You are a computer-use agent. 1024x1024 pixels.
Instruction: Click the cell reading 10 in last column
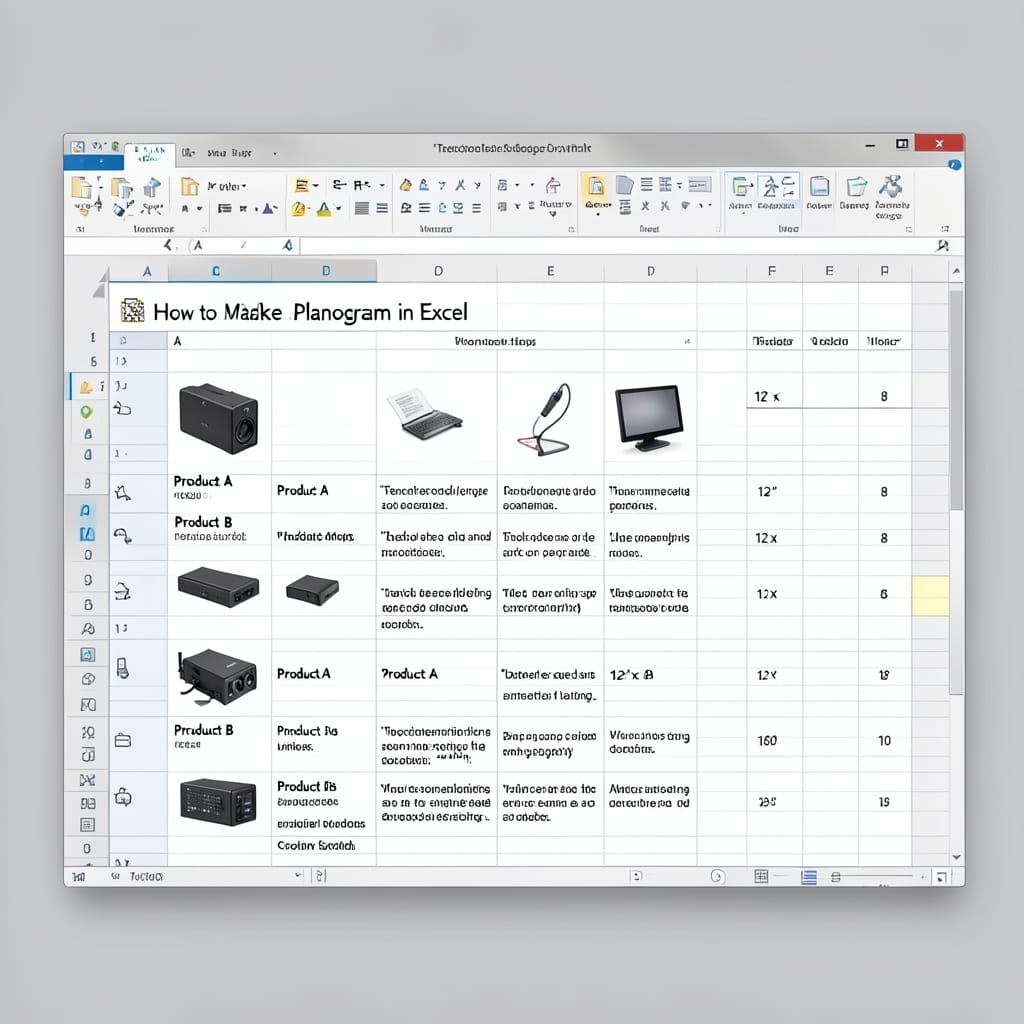pos(884,741)
